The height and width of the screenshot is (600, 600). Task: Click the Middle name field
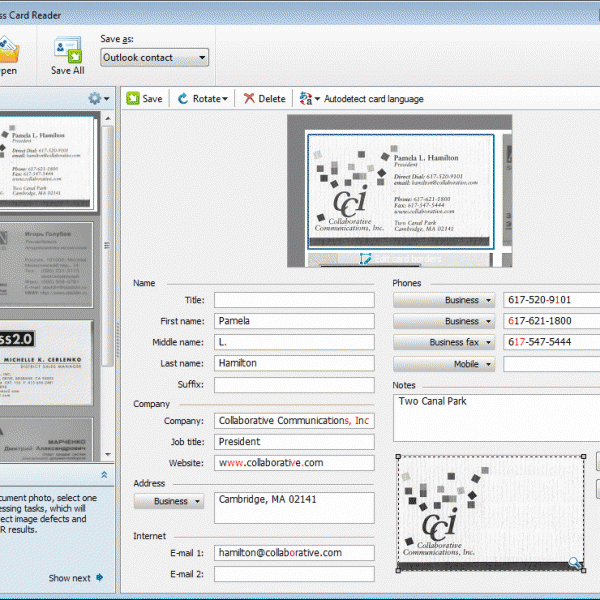tap(294, 342)
